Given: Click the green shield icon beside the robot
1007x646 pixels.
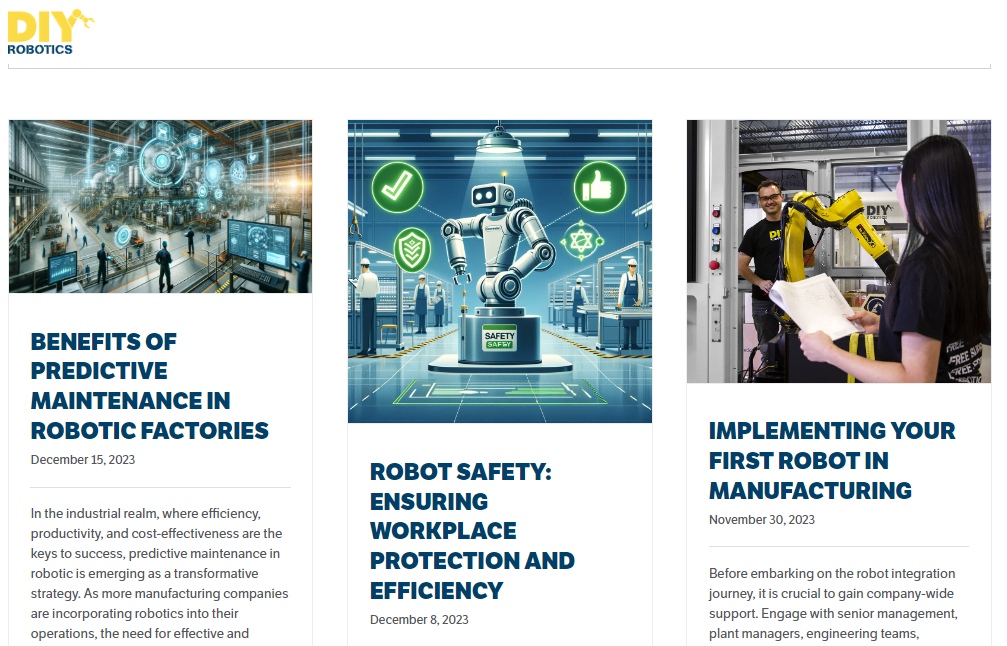Looking at the screenshot, I should (x=412, y=249).
